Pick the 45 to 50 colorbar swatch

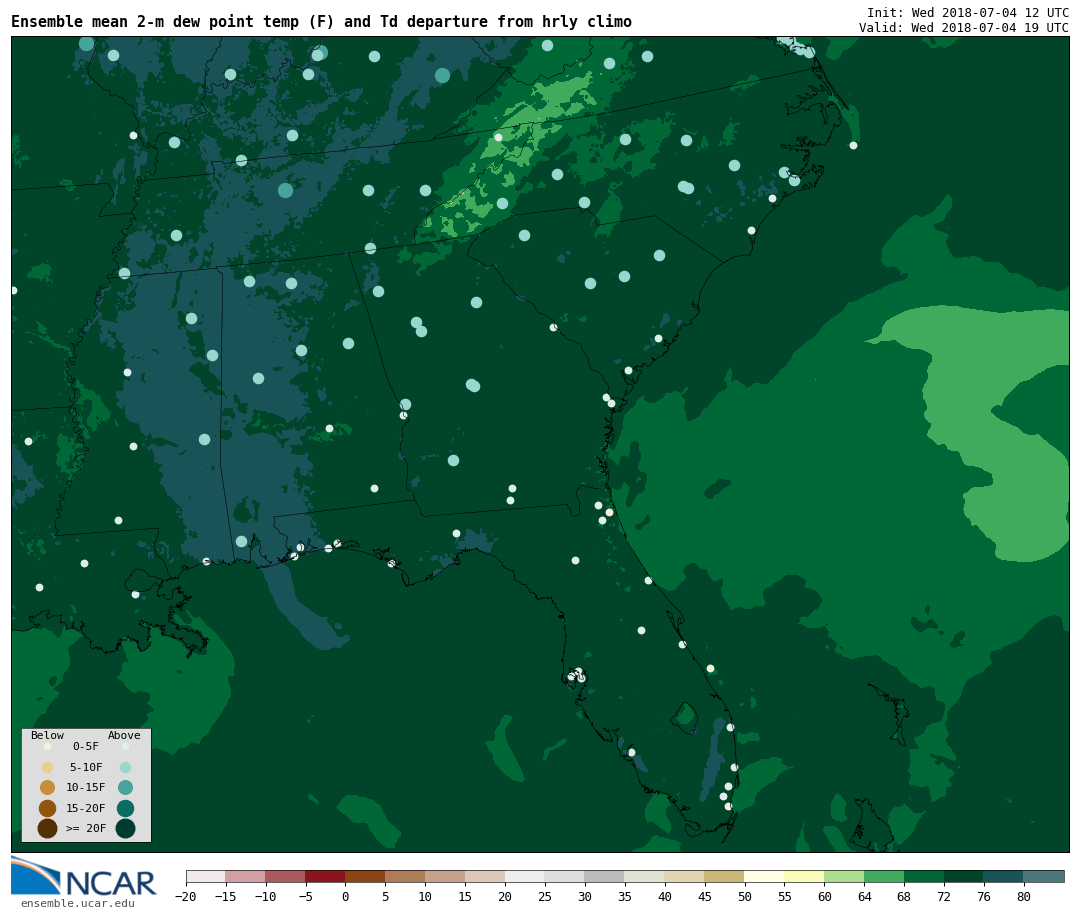(x=725, y=876)
